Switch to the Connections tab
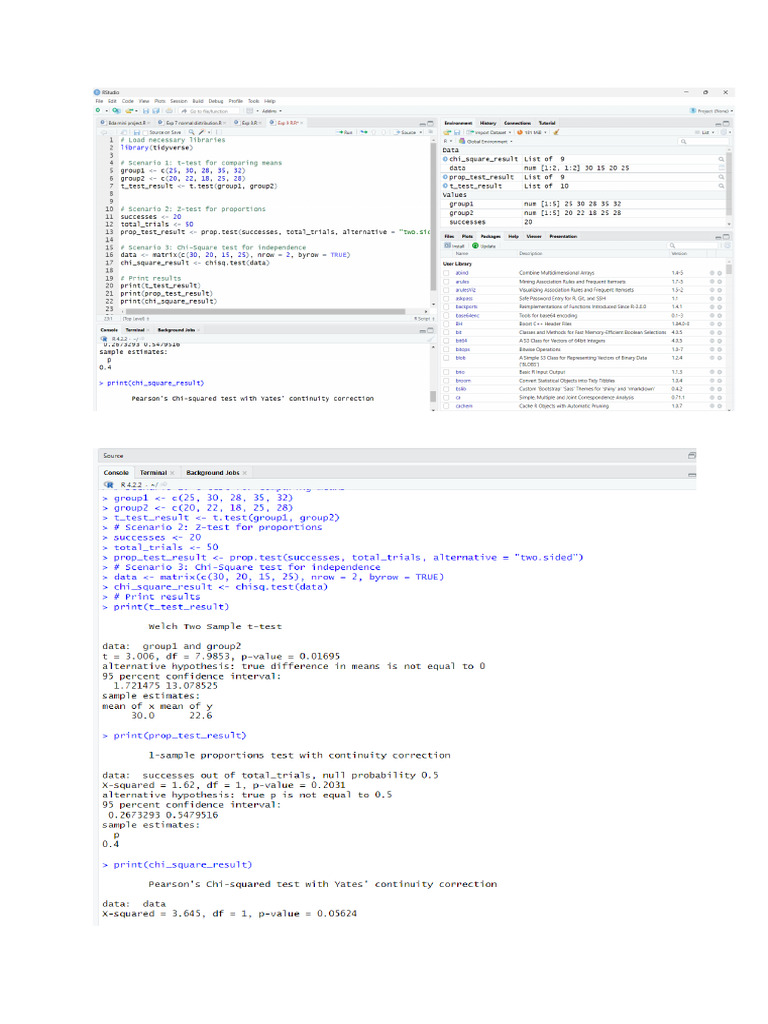768x1024 pixels. [x=517, y=123]
